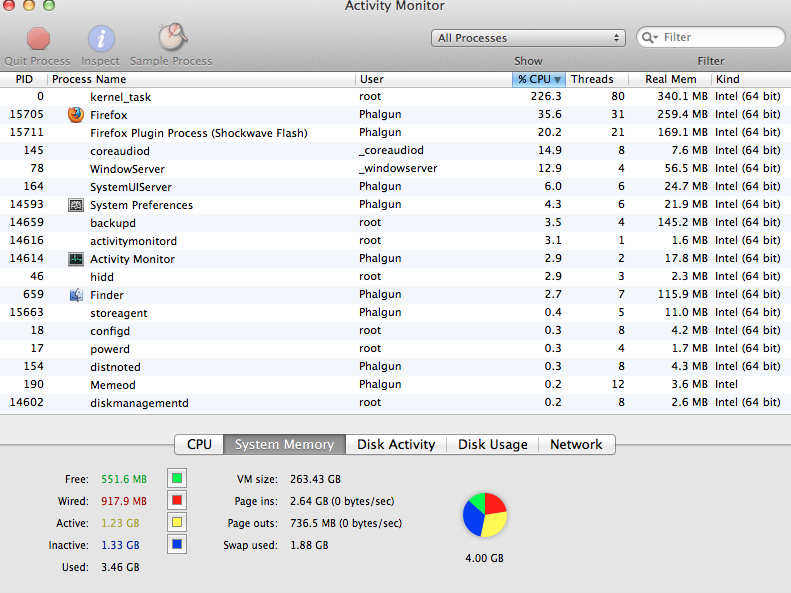Sort by the User column header
Viewport: 791px width, 593px height.
(434, 79)
